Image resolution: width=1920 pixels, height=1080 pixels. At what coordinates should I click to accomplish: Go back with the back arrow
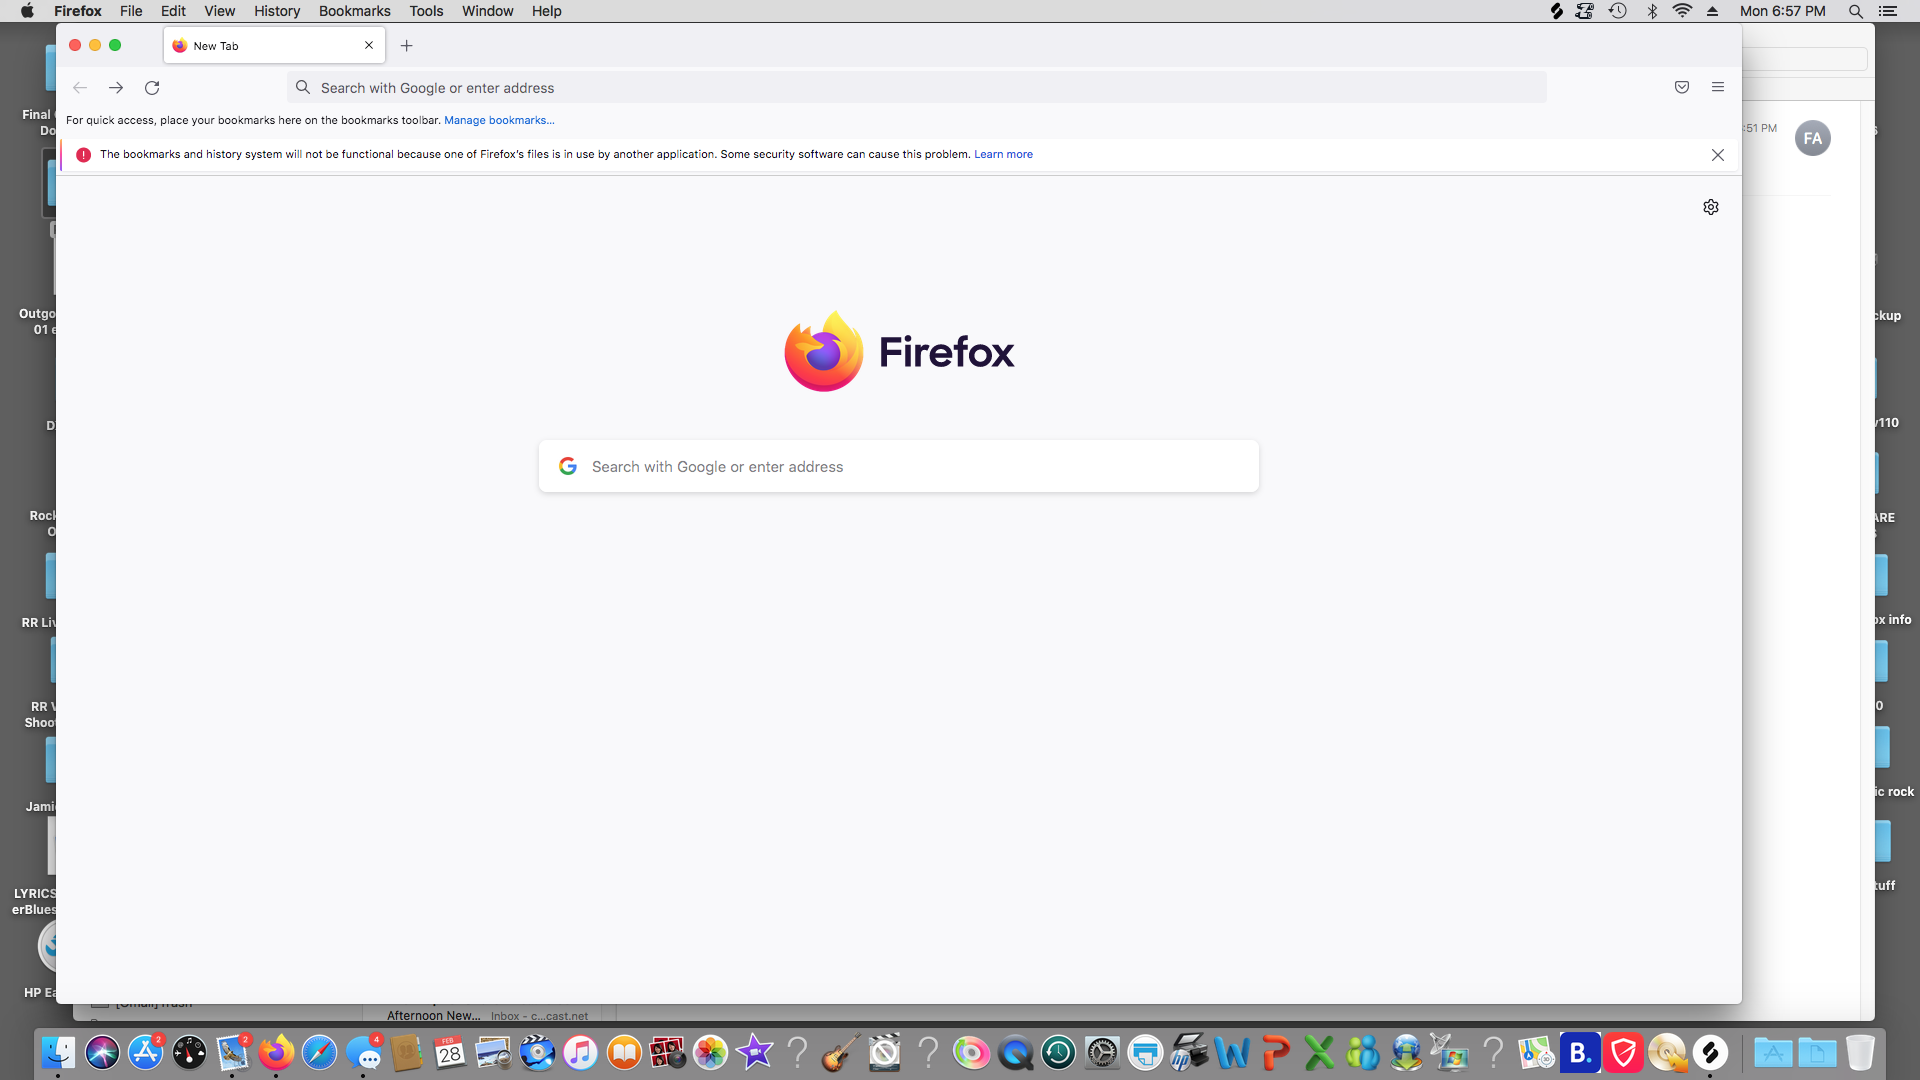(x=80, y=88)
